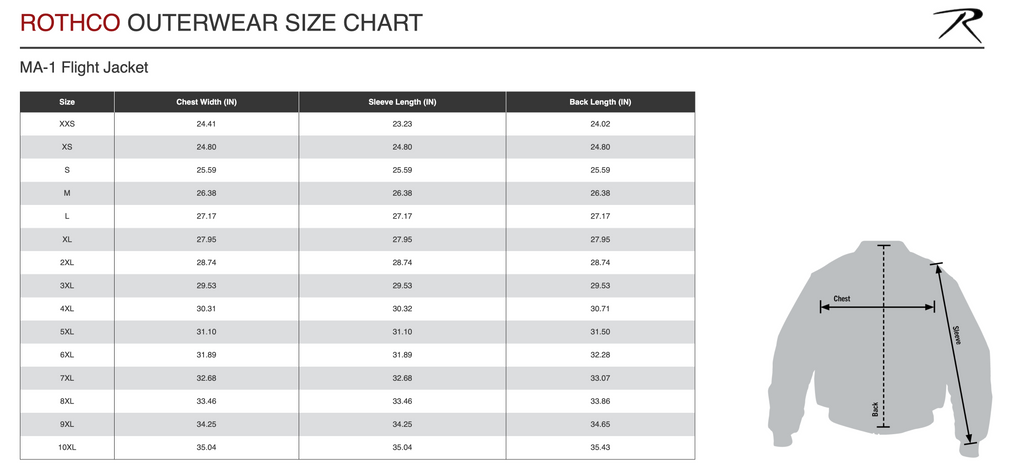The image size is (1024, 473).
Task: Click chest width value 24.41
Action: 206,124
